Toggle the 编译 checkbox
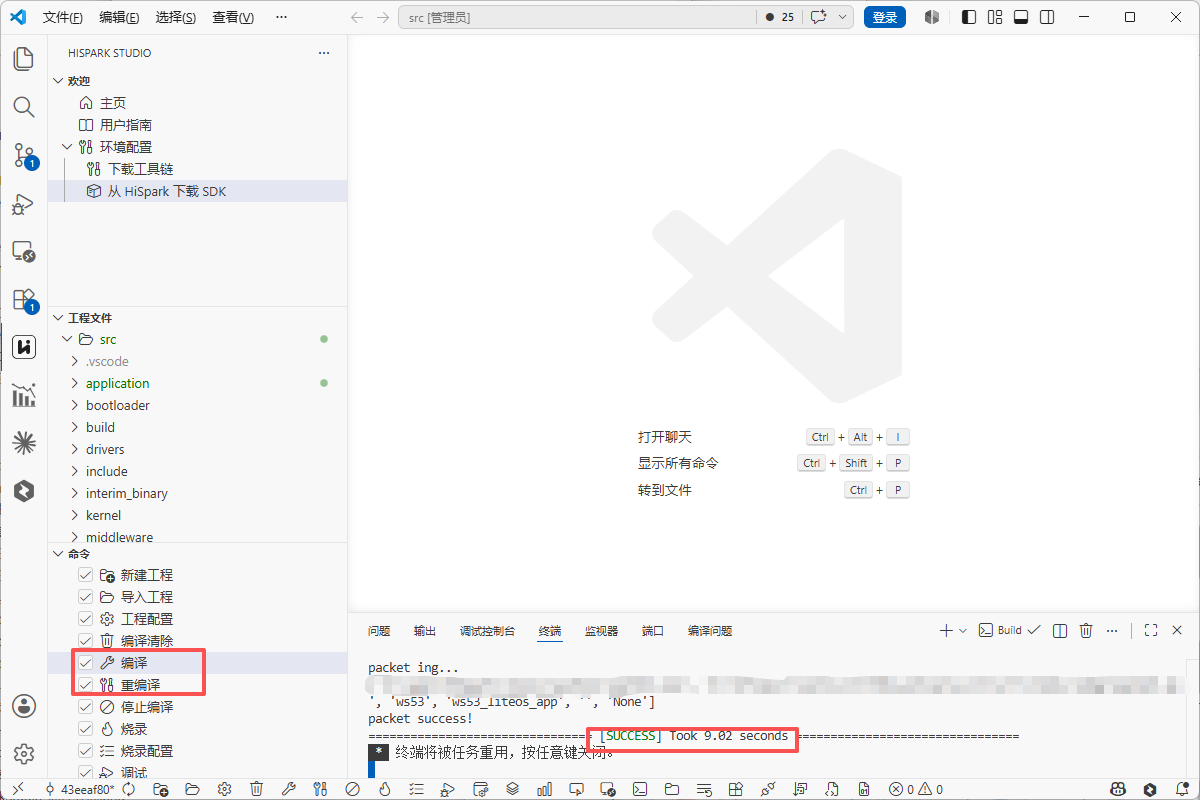This screenshot has width=1200, height=800. coord(86,663)
